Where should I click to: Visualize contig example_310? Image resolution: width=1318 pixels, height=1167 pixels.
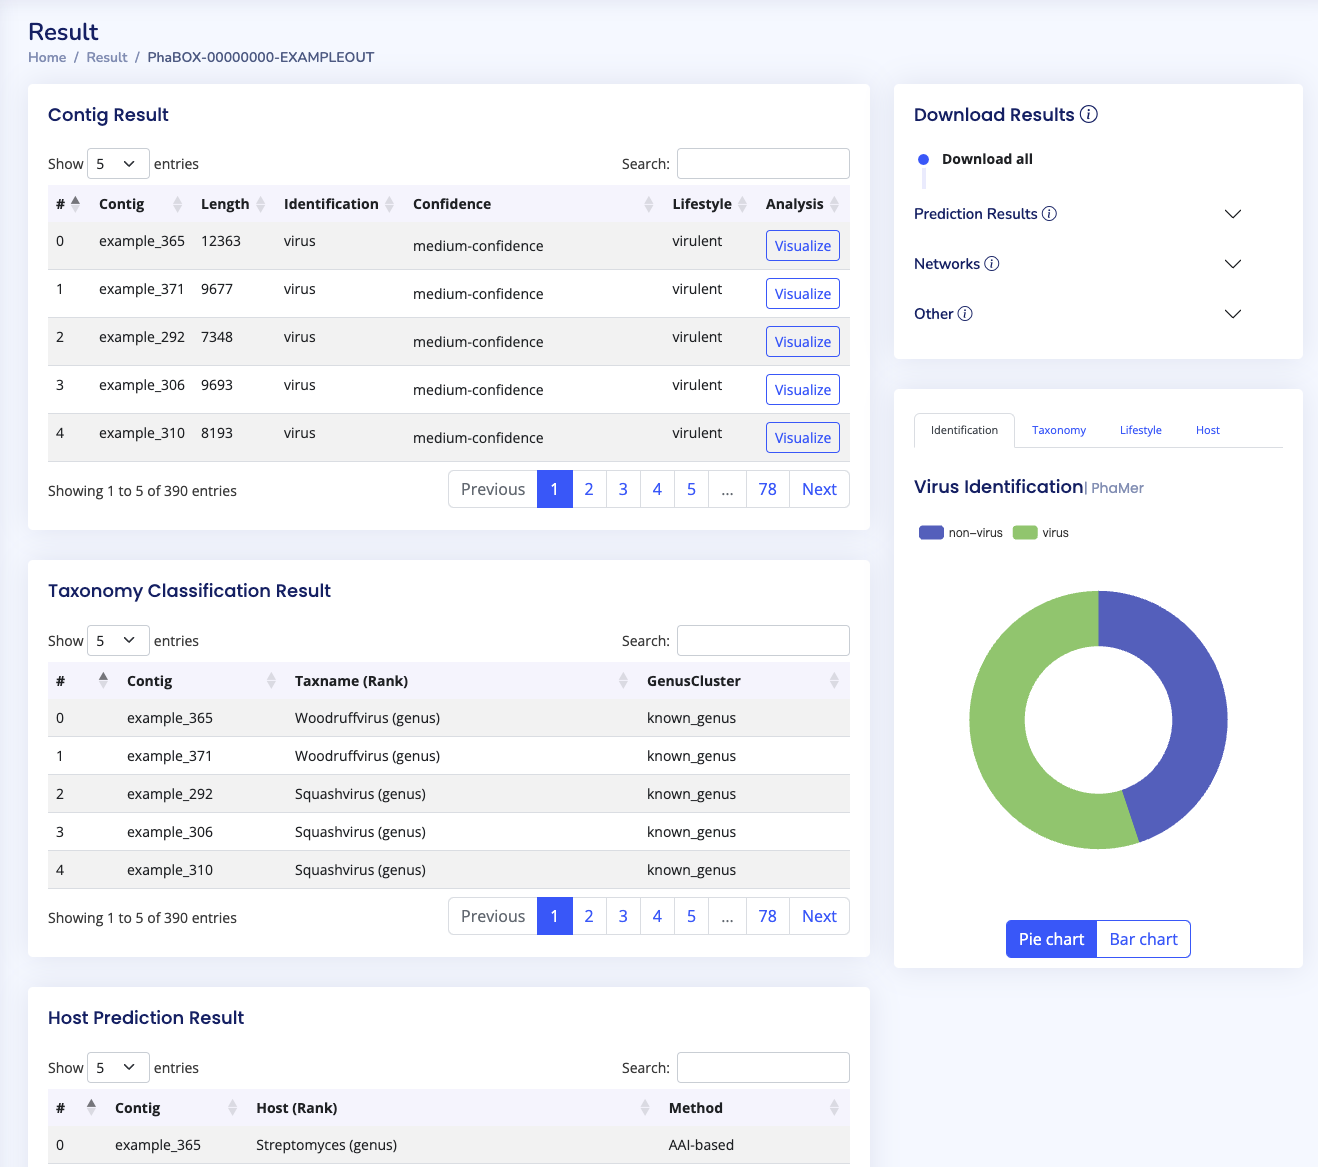(803, 438)
